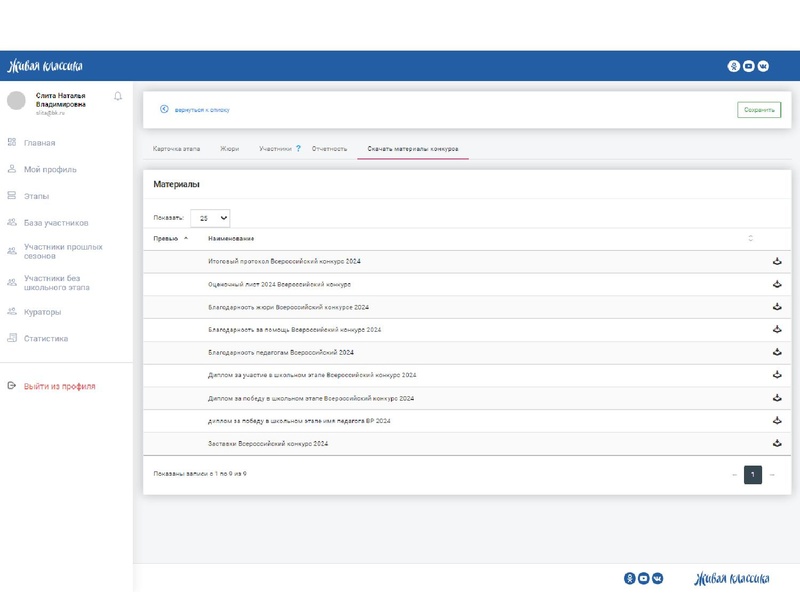800x600 pixels.
Task: Download the Итоговый протокол Всероссийский конкурс 2024 file
Action: tap(777, 261)
